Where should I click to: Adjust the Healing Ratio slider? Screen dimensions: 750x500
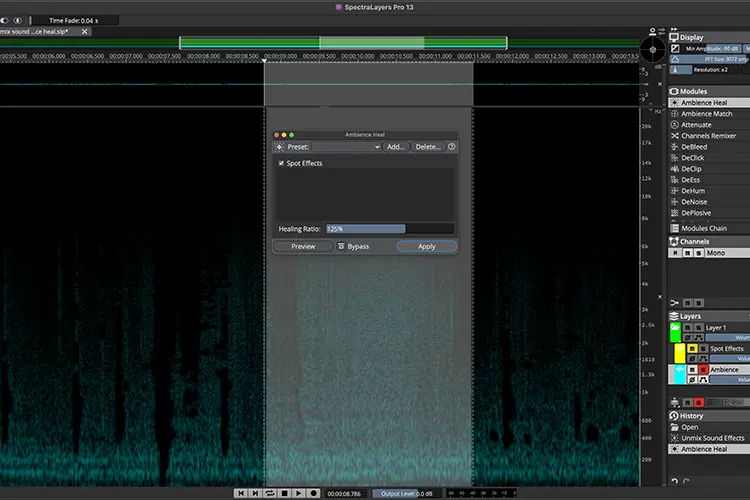pyautogui.click(x=390, y=229)
